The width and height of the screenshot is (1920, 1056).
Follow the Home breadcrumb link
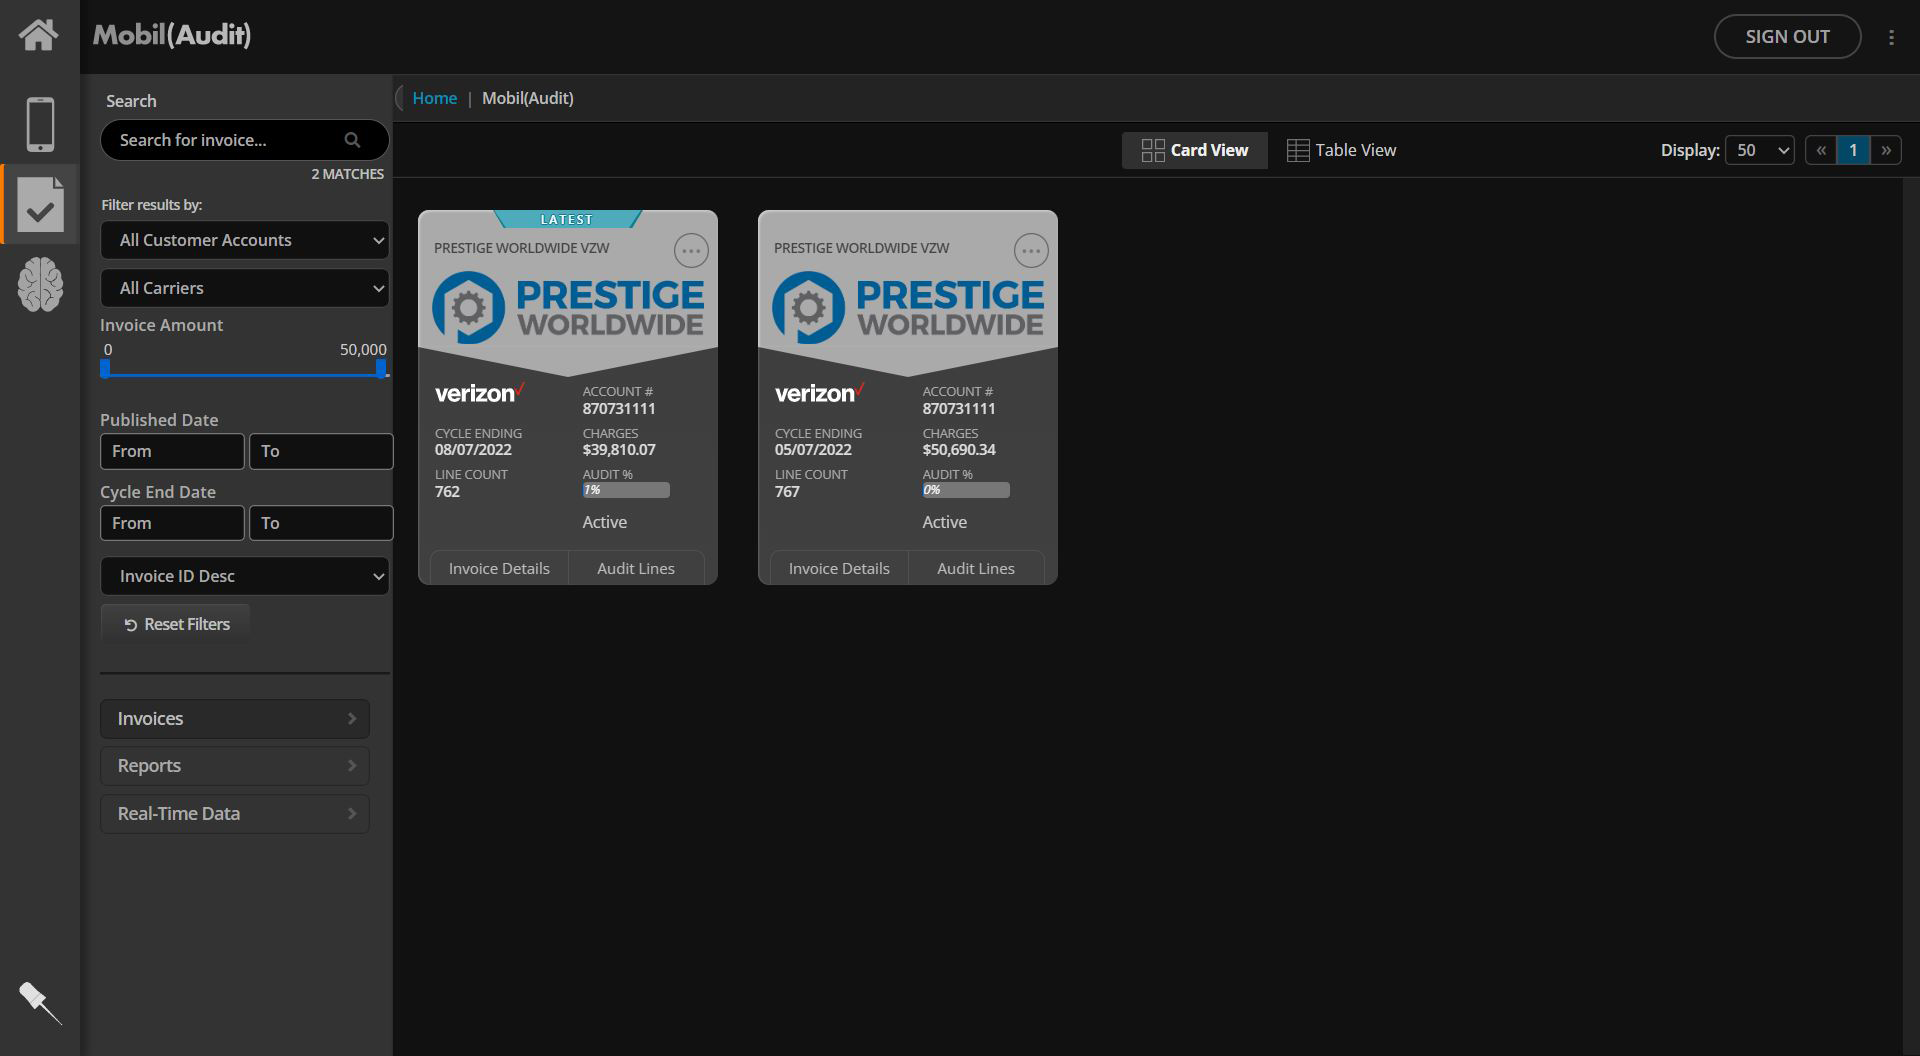435,98
